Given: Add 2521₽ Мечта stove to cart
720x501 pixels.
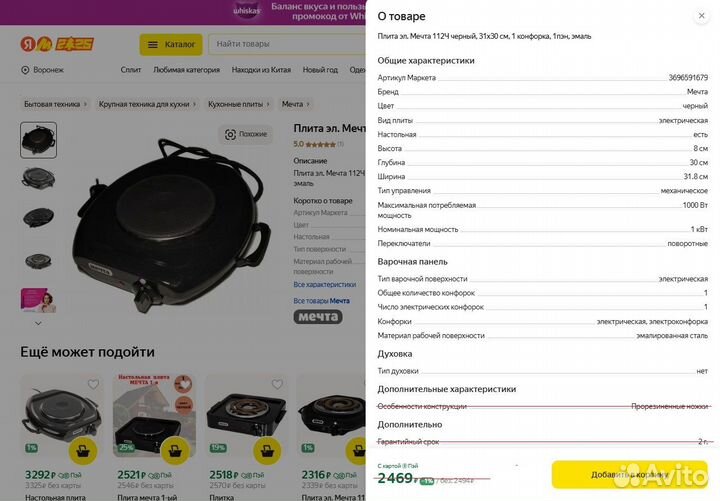Looking at the screenshot, I should [x=175, y=450].
